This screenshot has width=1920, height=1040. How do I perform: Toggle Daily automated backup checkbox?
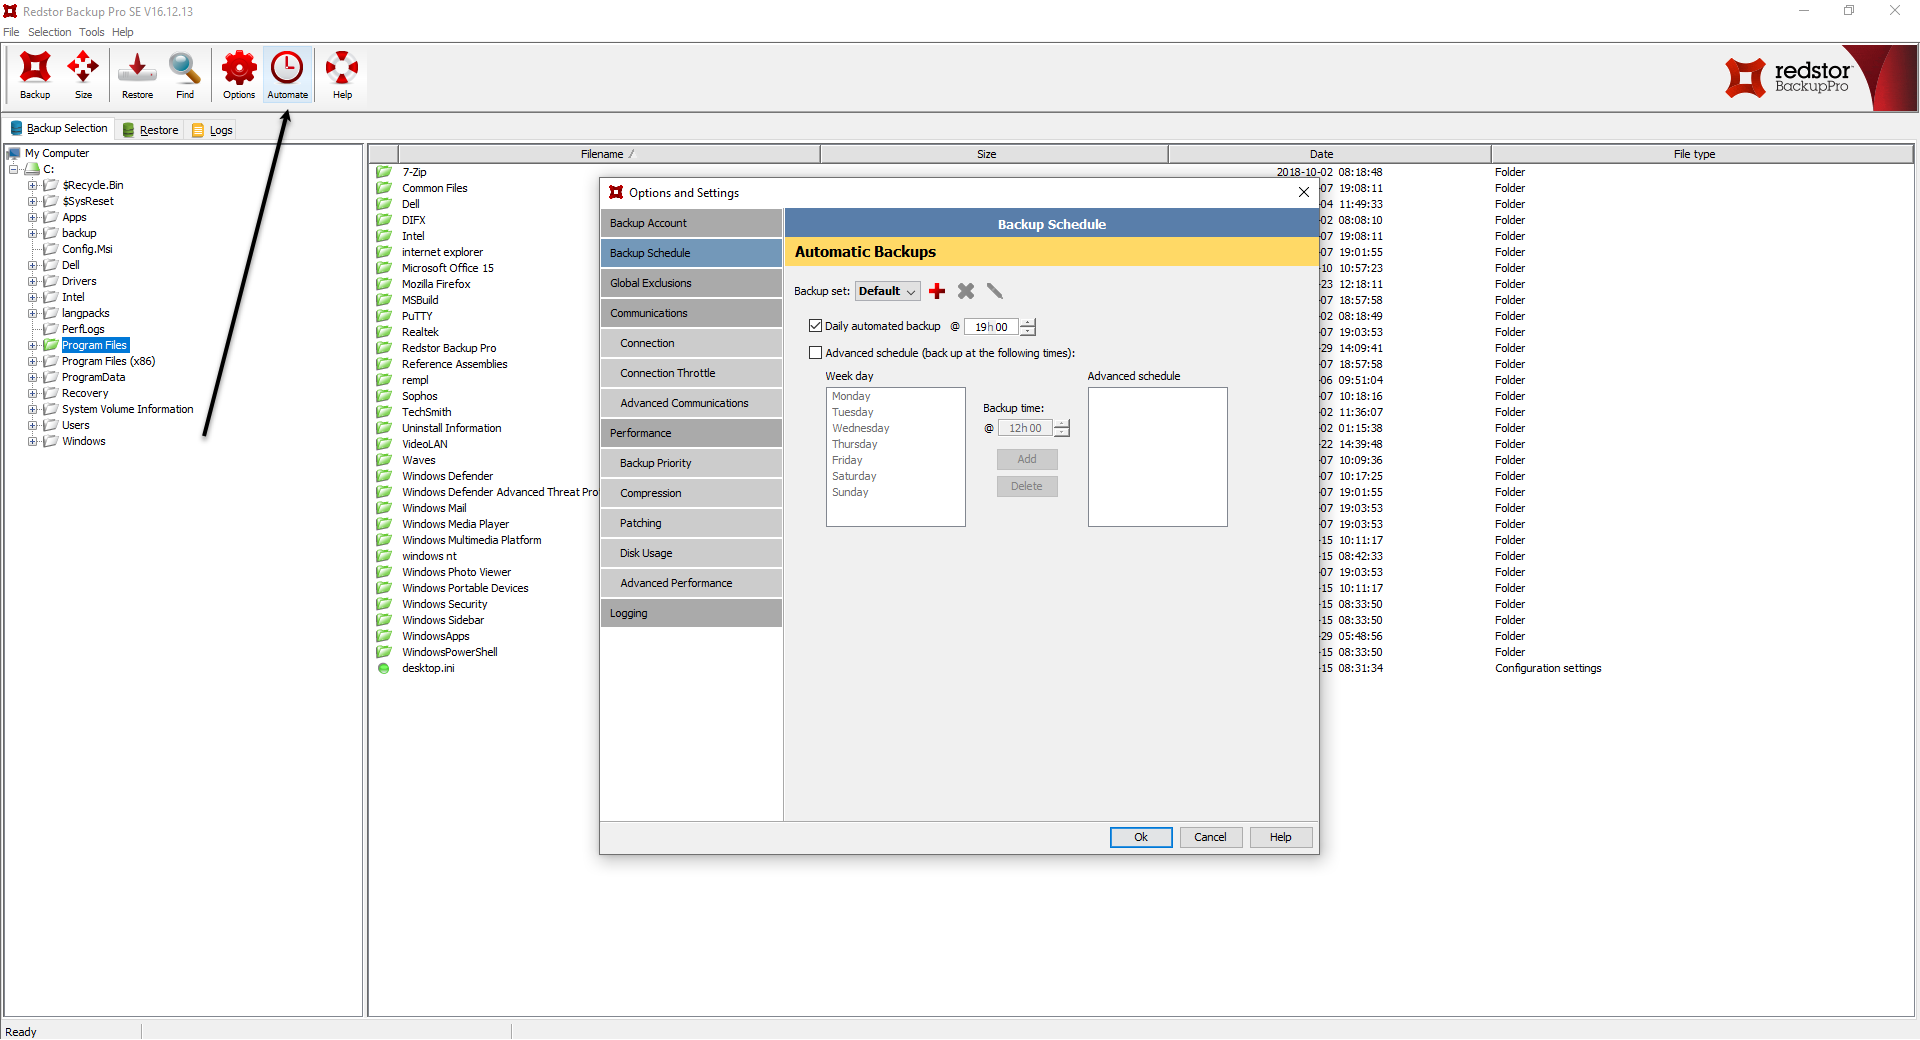click(816, 326)
